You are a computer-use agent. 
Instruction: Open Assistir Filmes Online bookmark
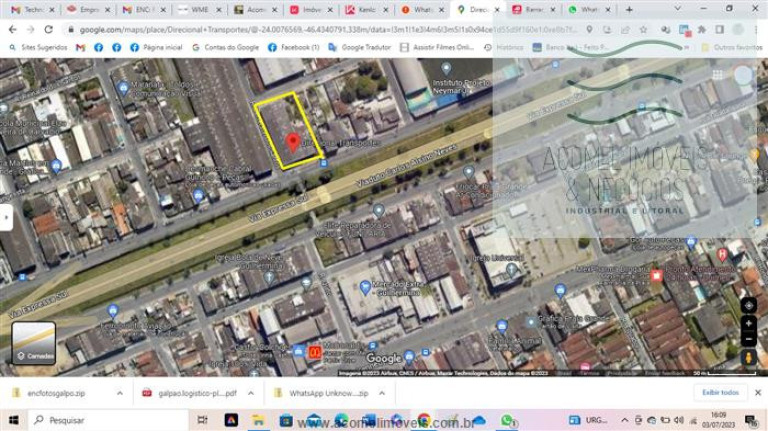point(437,48)
